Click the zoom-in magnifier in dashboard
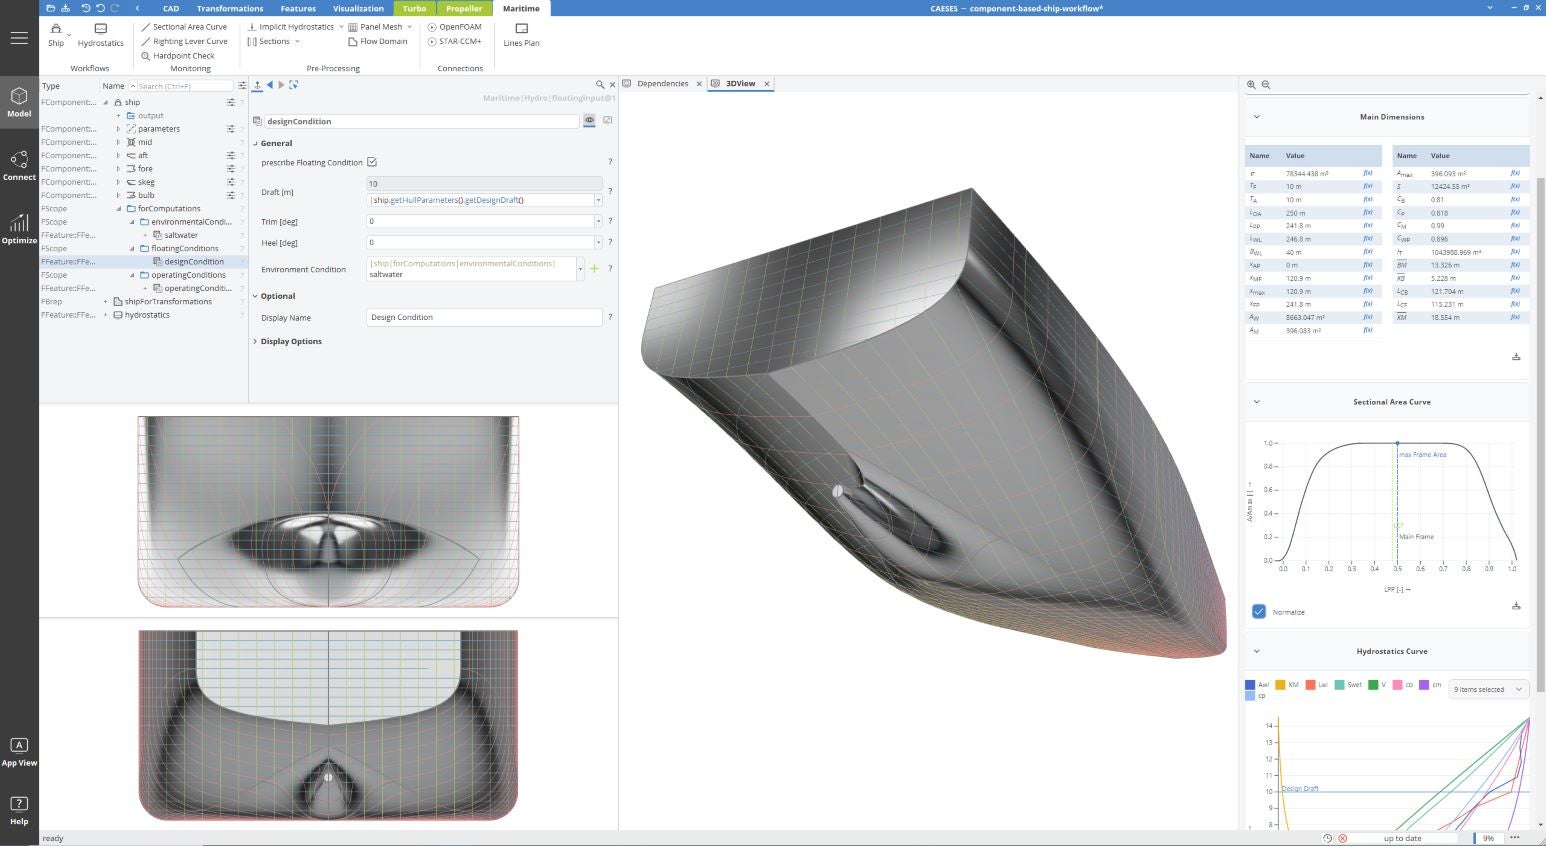Screen dimensions: 1546x846 click(1251, 85)
